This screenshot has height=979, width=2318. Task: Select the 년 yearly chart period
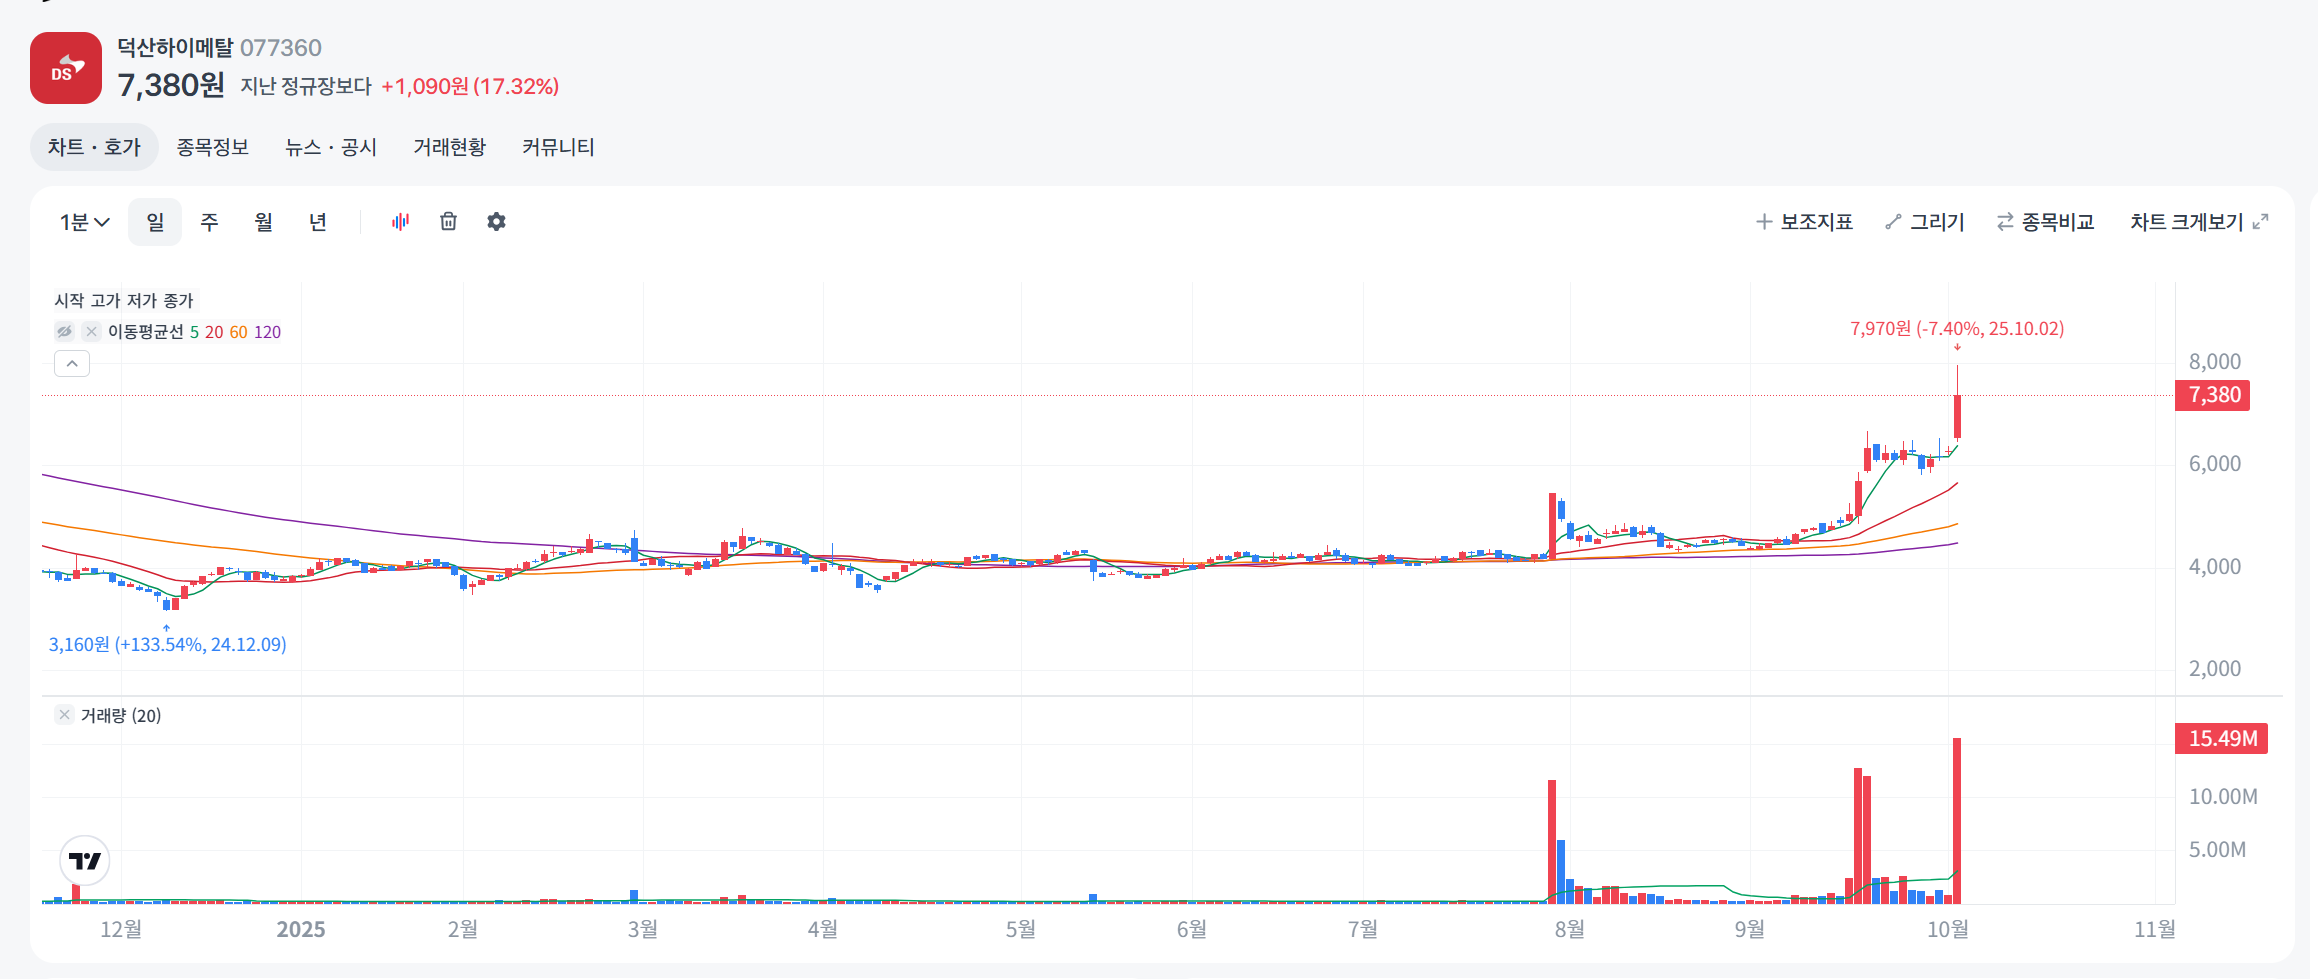[318, 222]
